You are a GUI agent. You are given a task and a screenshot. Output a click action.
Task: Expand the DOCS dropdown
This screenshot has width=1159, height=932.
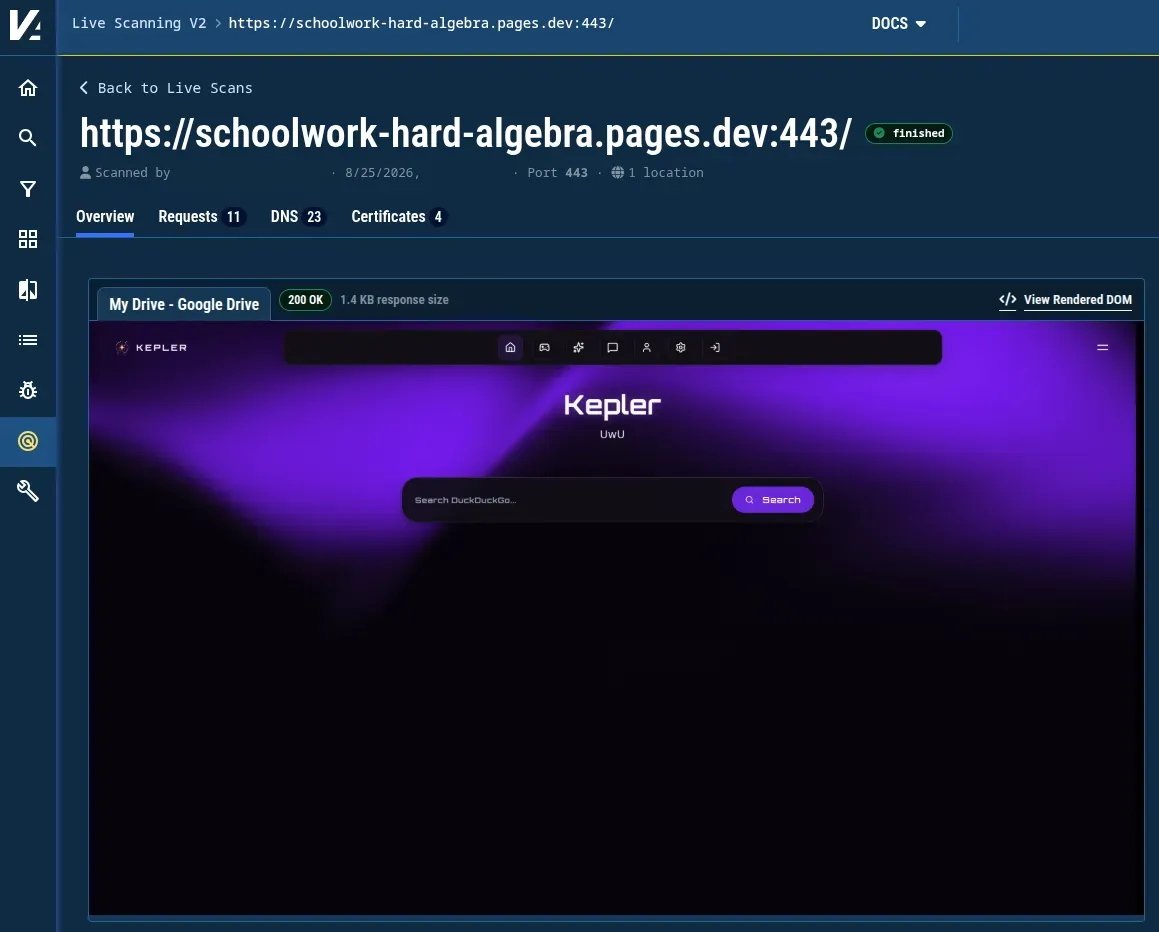click(898, 24)
